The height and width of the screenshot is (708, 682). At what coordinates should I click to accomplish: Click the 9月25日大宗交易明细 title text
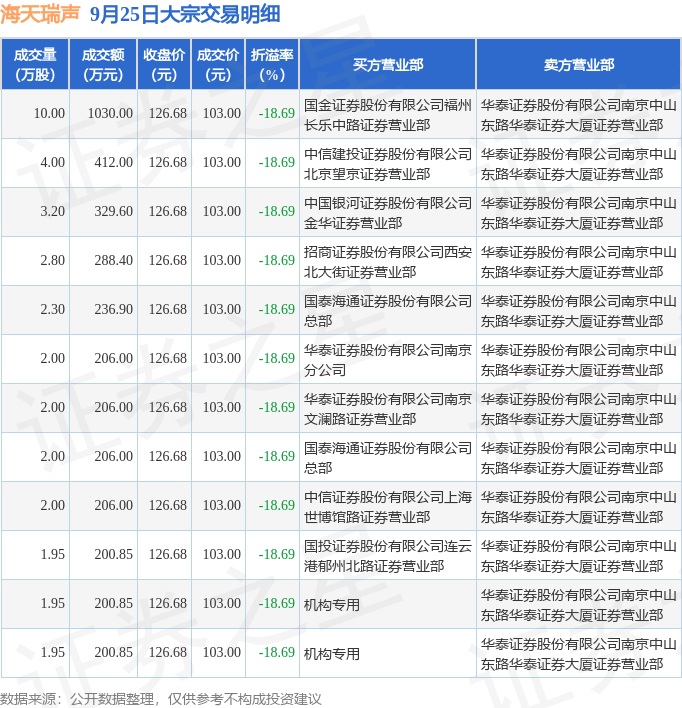(x=184, y=14)
